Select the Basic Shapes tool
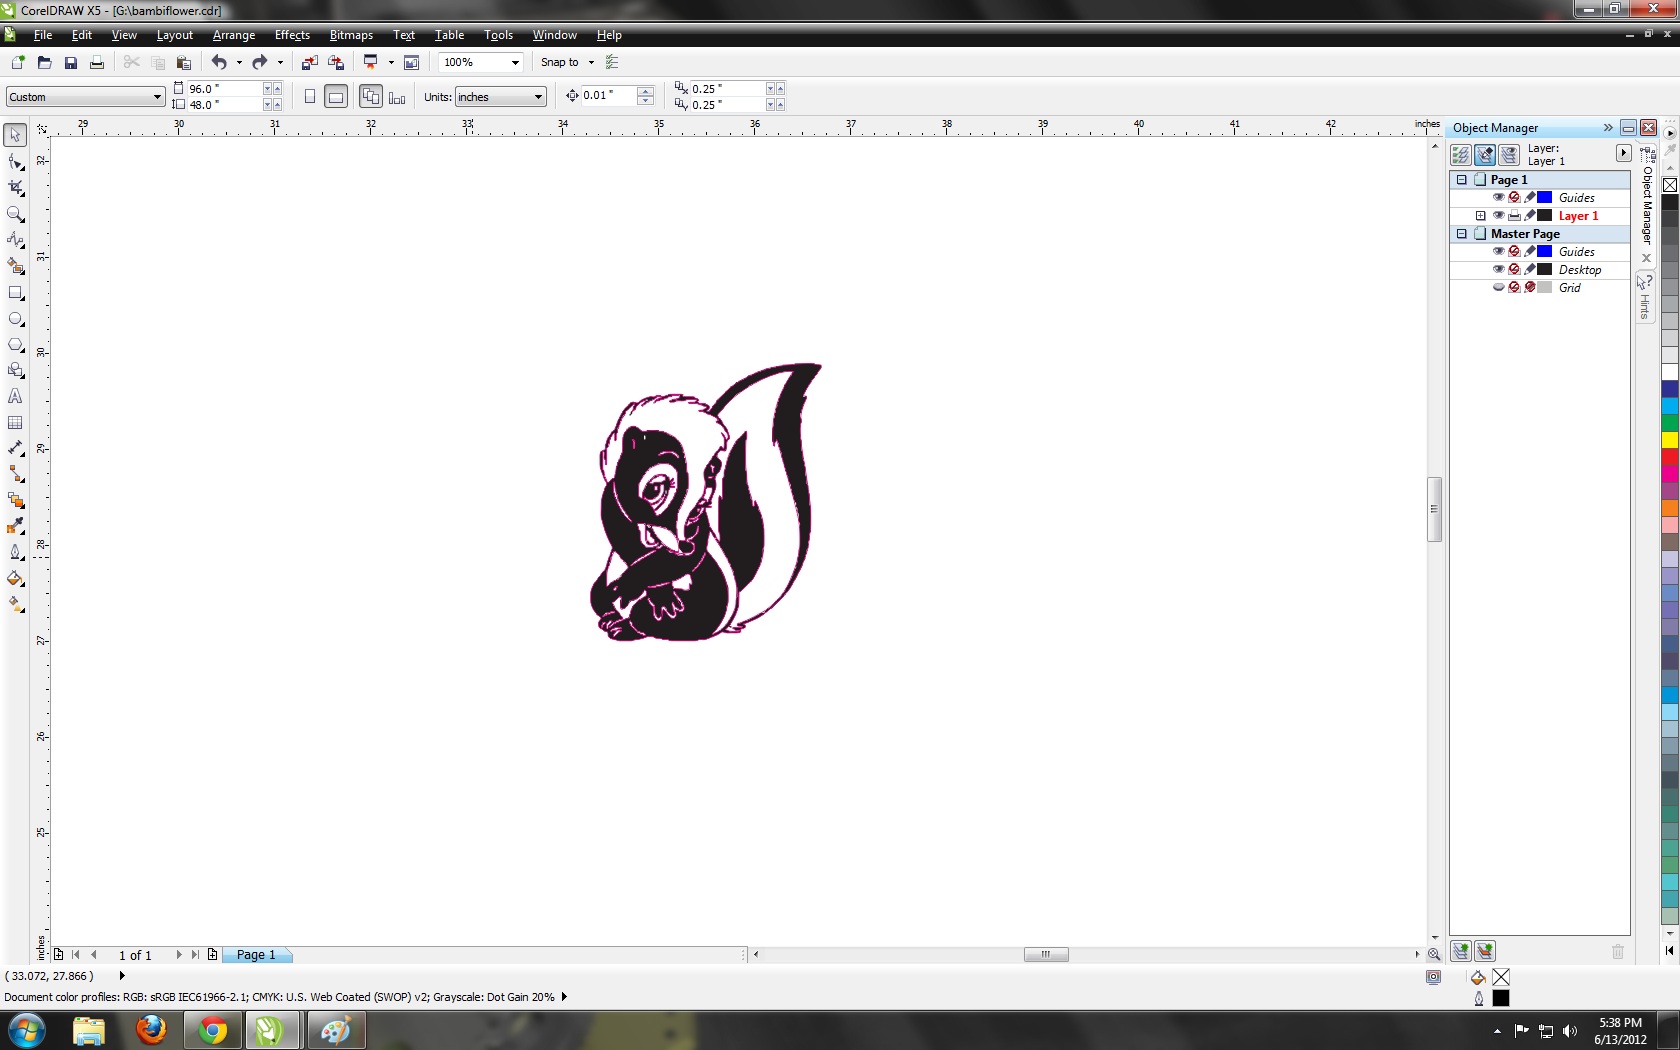 click(15, 371)
